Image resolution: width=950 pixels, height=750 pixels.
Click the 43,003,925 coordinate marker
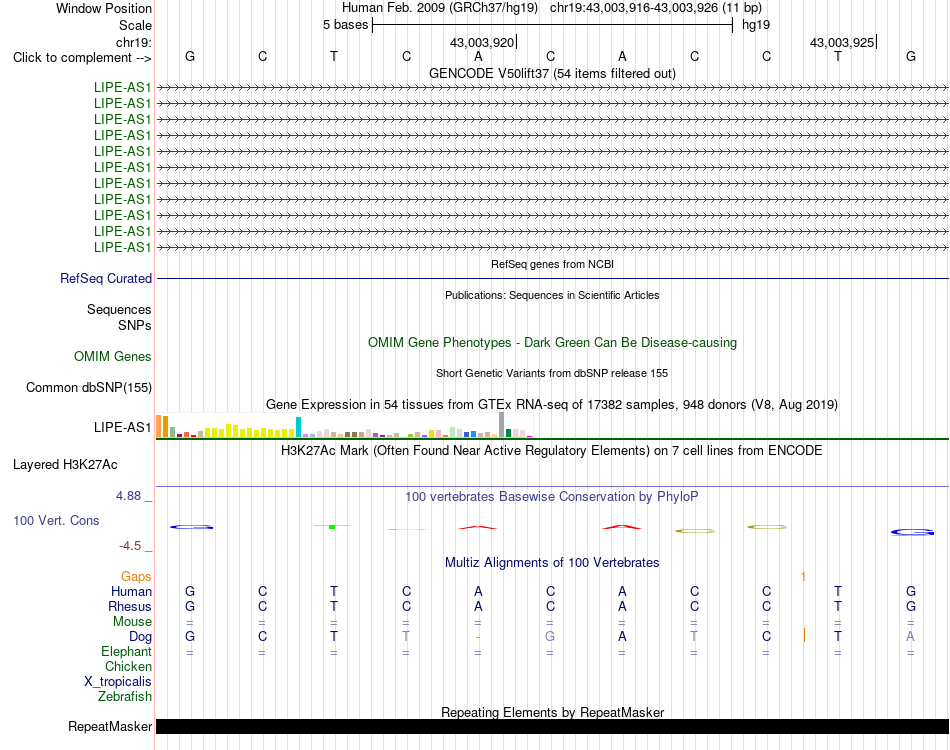pyautogui.click(x=842, y=42)
